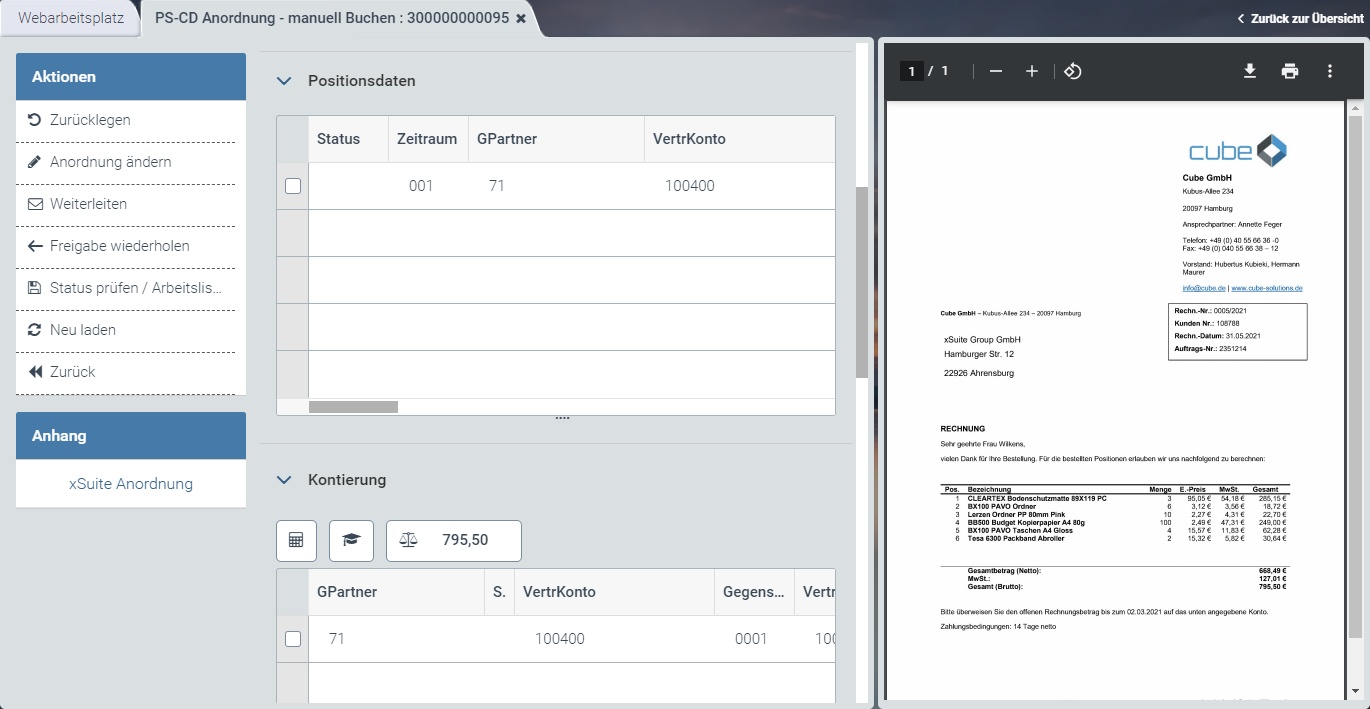Check the Positionsdaten row checkbox
The image size is (1370, 709).
click(x=293, y=186)
